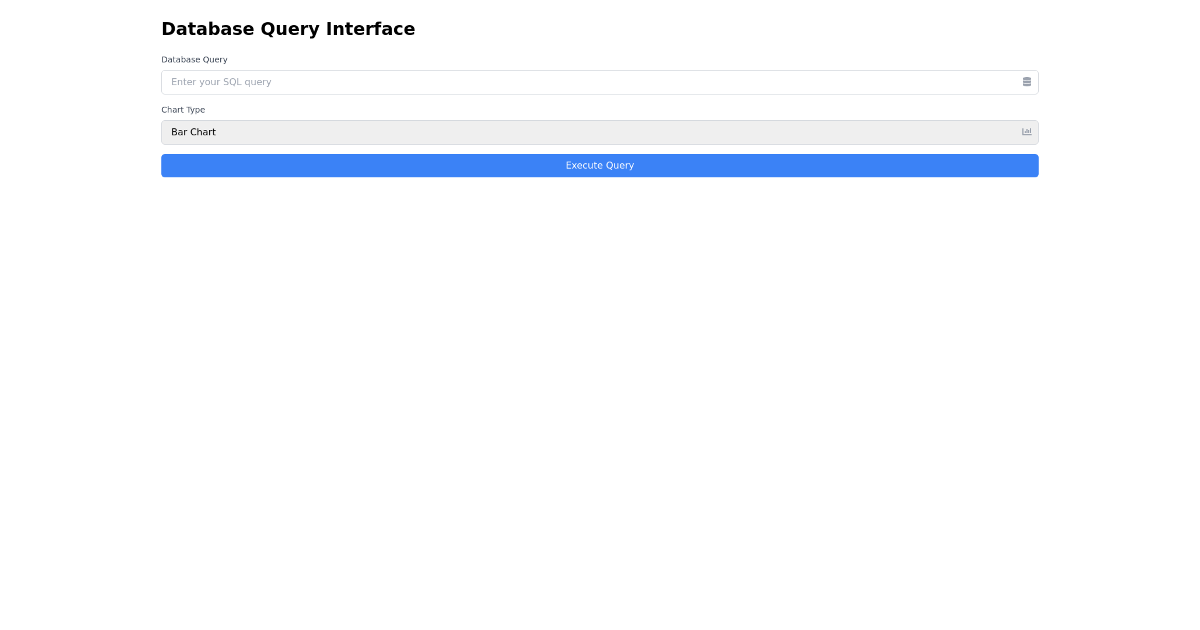This screenshot has height=630, width=1200.
Task: Select the Bar Chart option text
Action: click(x=193, y=131)
